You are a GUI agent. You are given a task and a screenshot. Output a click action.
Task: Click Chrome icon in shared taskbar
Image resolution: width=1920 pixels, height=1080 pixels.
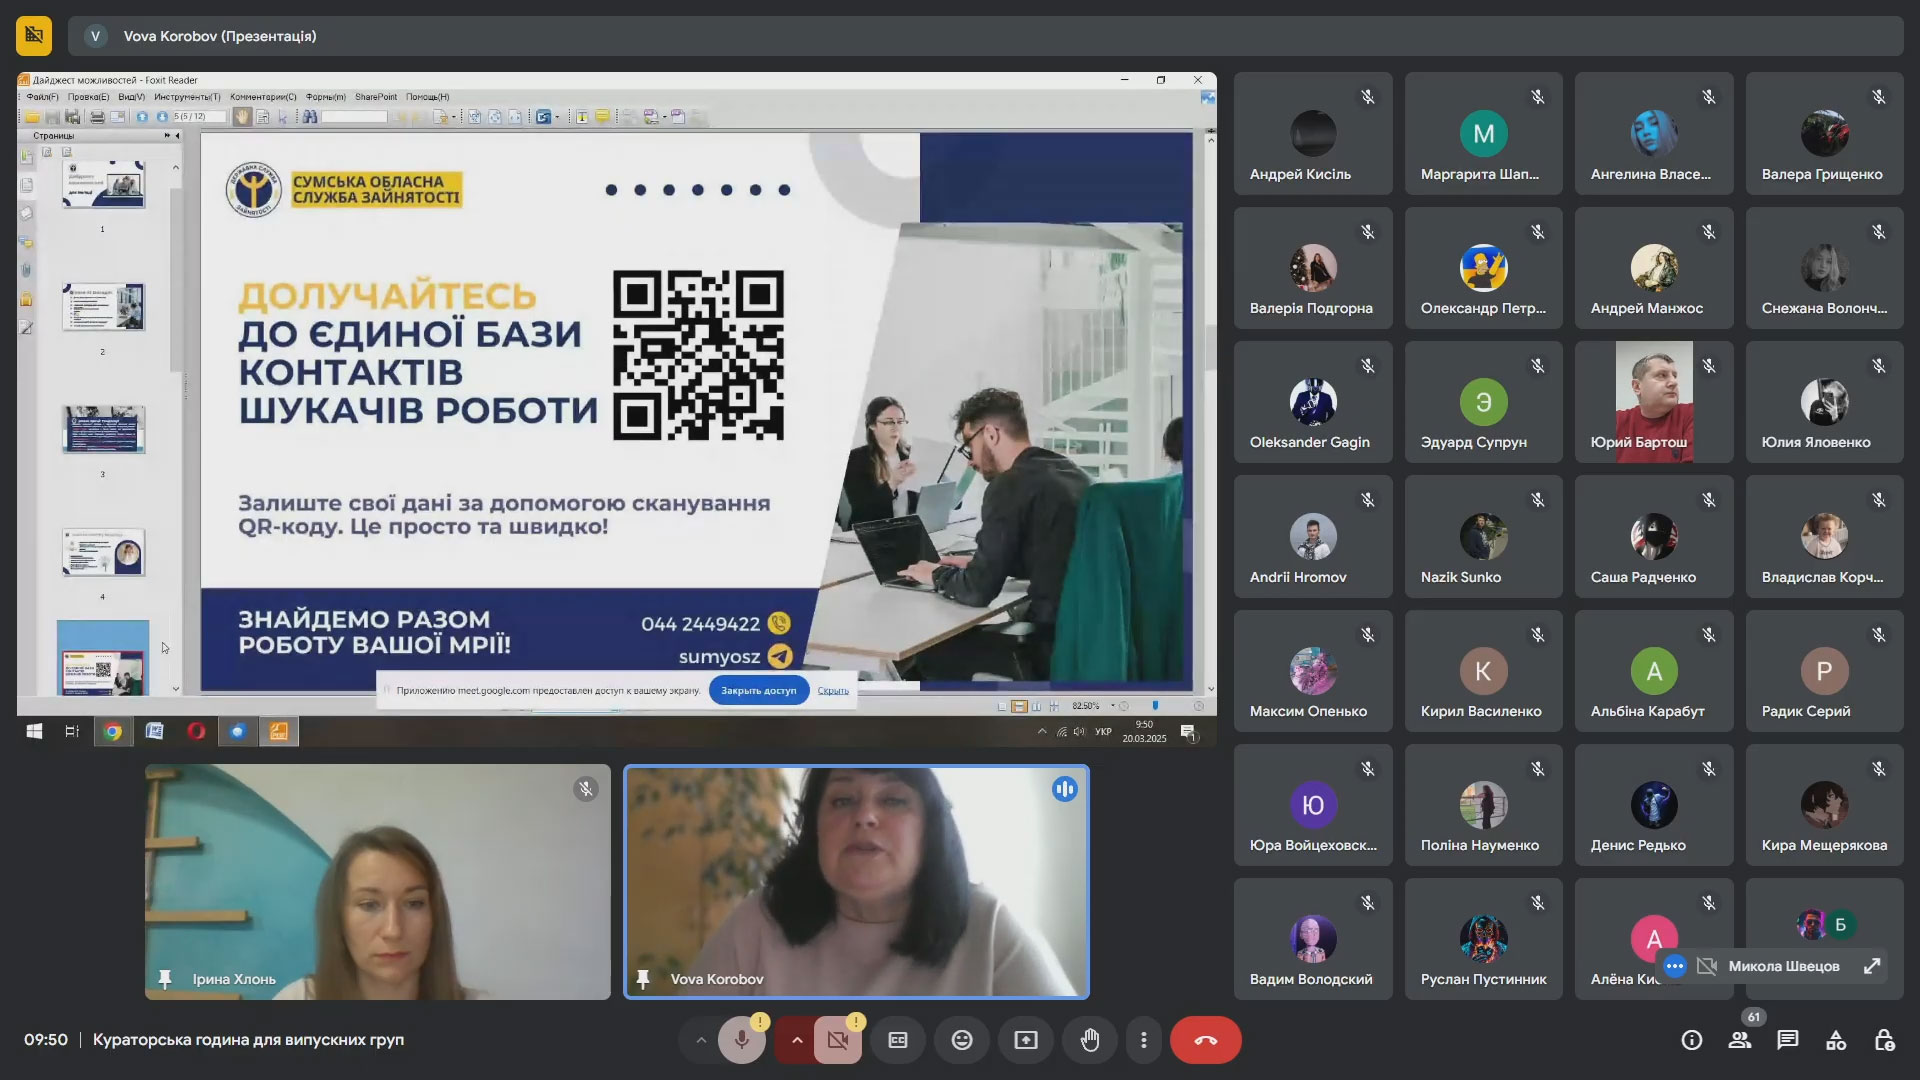tap(113, 731)
